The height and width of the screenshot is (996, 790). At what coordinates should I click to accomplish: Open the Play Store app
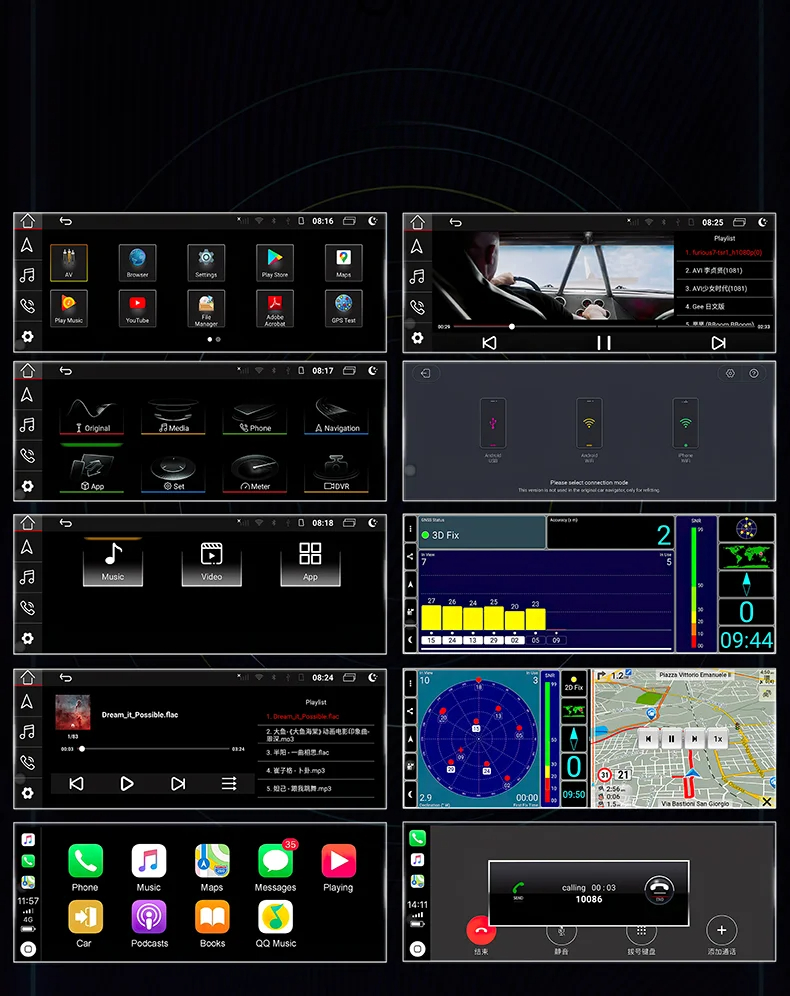[x=274, y=262]
